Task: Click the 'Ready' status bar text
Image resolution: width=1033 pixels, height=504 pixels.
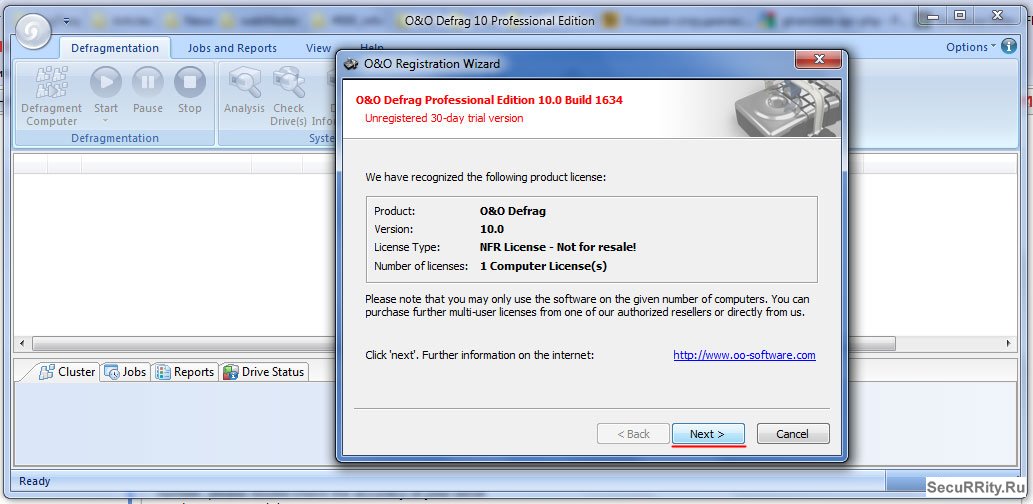Action: (x=34, y=481)
